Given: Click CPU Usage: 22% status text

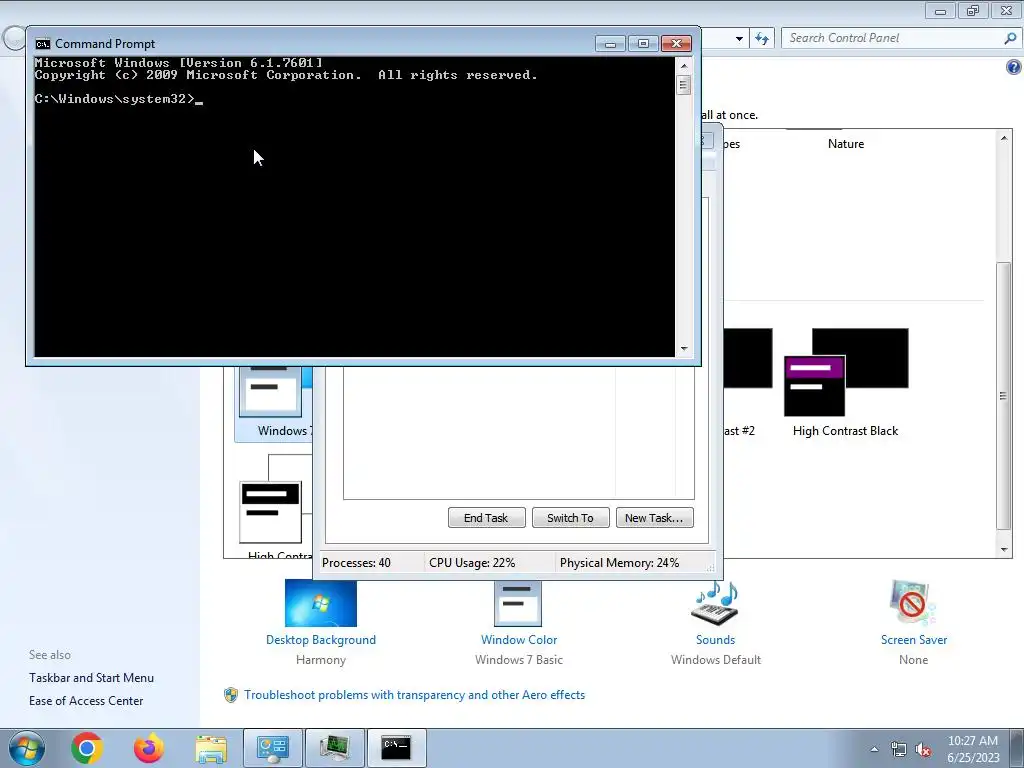Looking at the screenshot, I should click(x=472, y=563).
